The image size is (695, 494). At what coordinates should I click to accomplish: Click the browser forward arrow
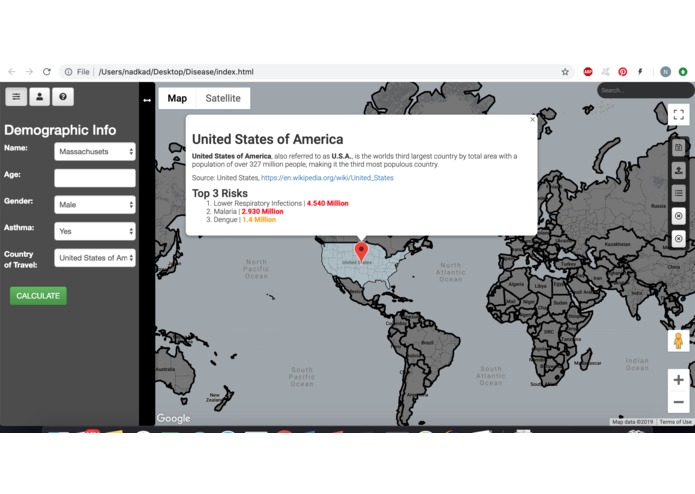point(29,72)
